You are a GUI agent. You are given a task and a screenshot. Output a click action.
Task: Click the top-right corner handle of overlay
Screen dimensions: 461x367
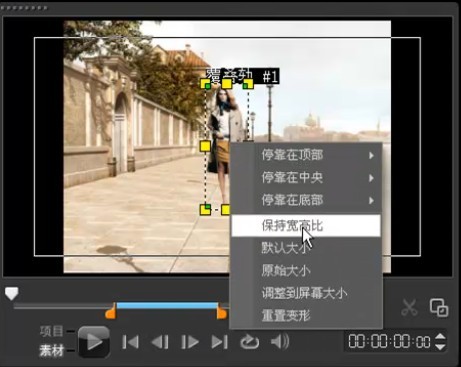[x=248, y=84]
